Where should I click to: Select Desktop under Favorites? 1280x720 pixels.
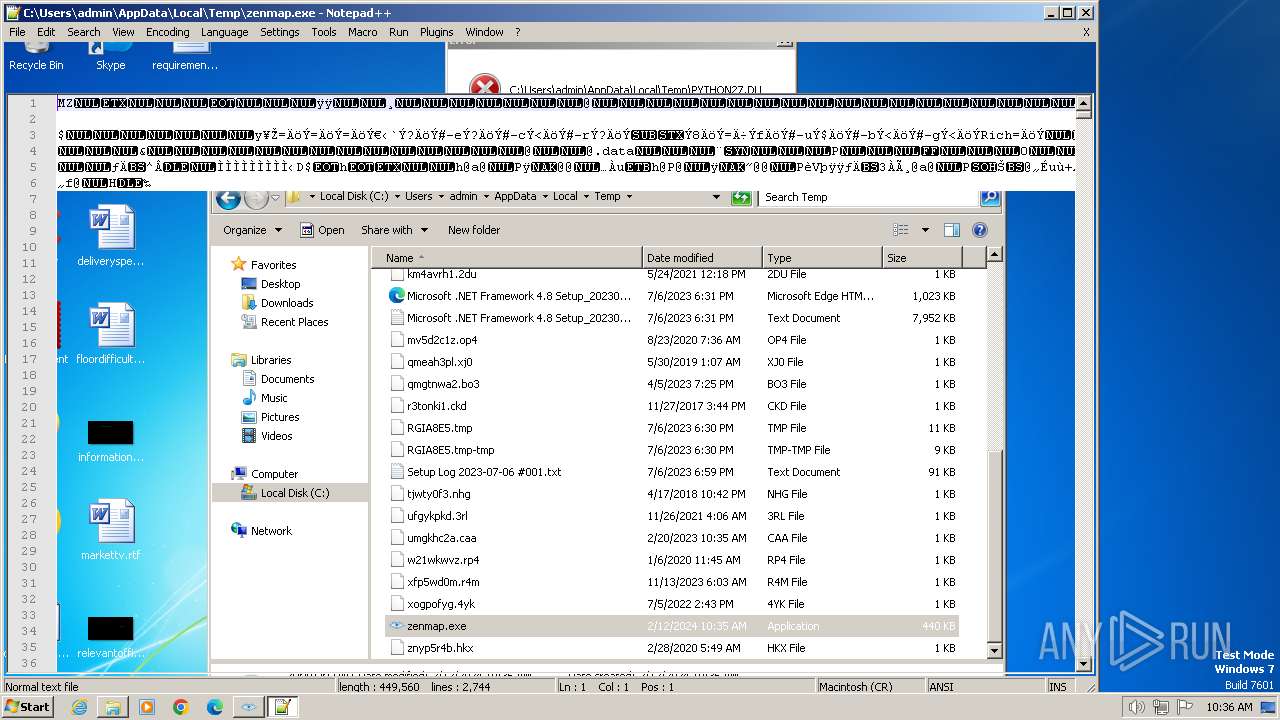tap(280, 284)
